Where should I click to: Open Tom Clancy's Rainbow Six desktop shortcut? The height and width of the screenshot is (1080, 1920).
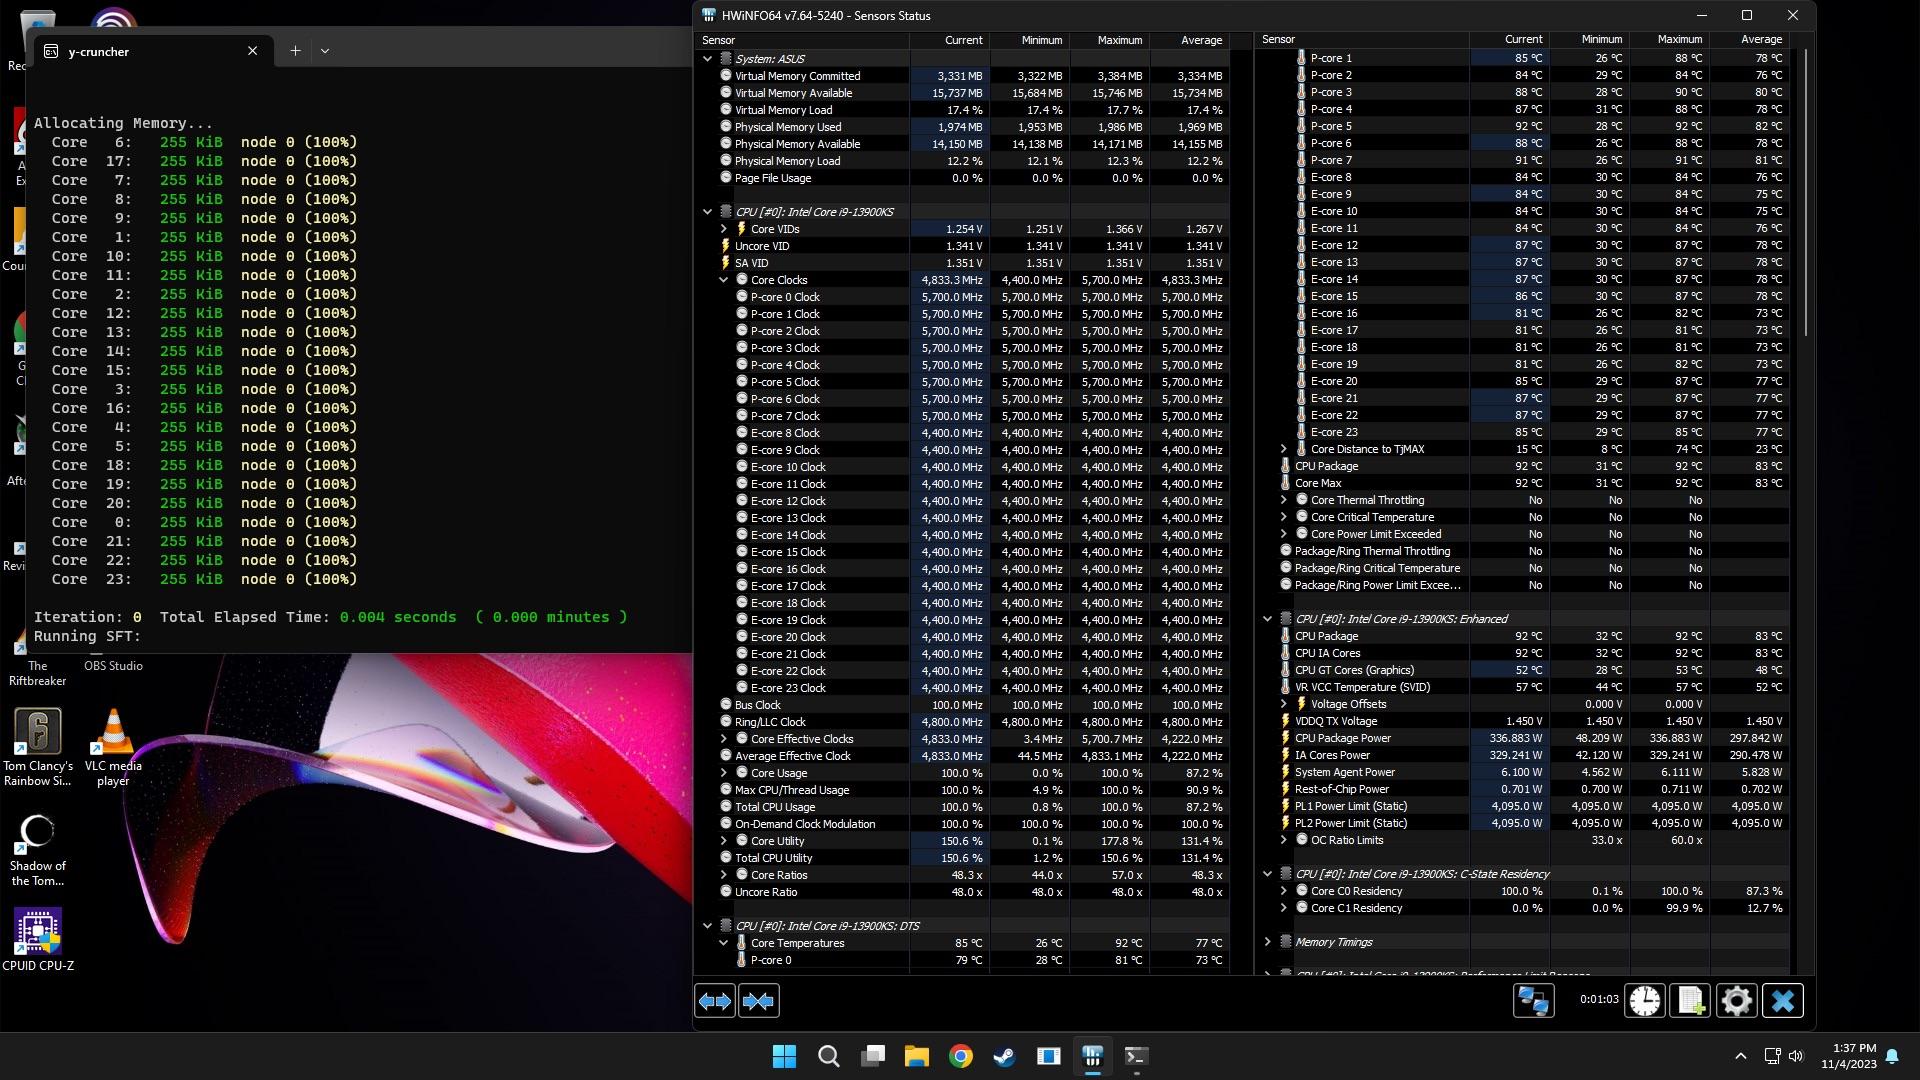(x=38, y=747)
